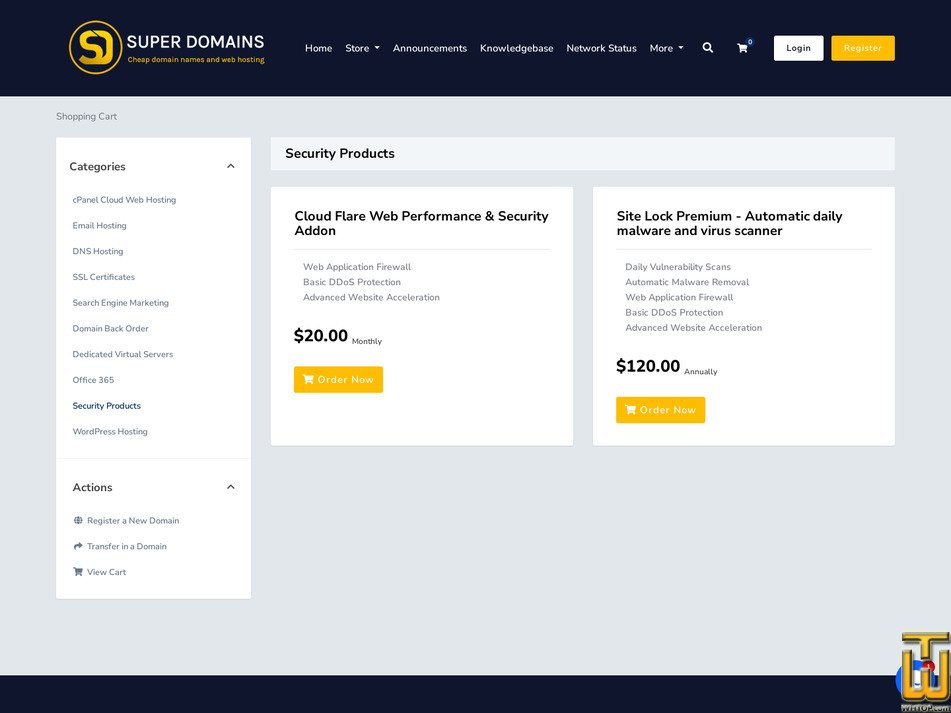The height and width of the screenshot is (713, 951).
Task: Click the $120.00 Annually price
Action: pyautogui.click(x=667, y=367)
